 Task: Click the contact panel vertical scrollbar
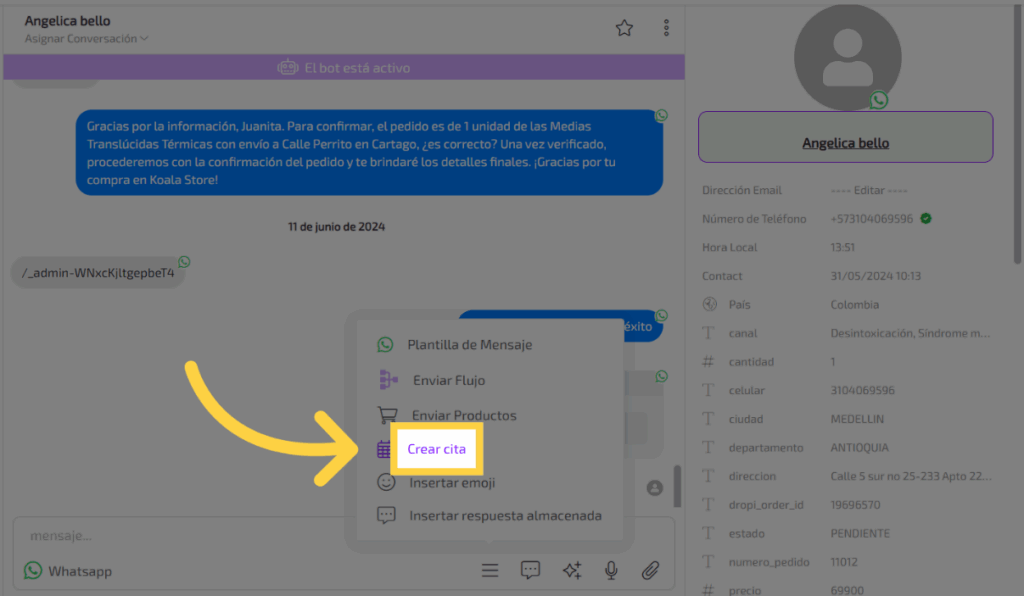tap(1017, 150)
